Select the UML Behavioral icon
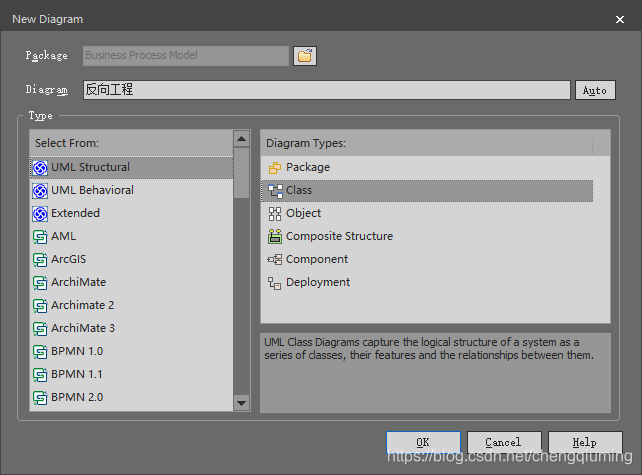 click(40, 190)
